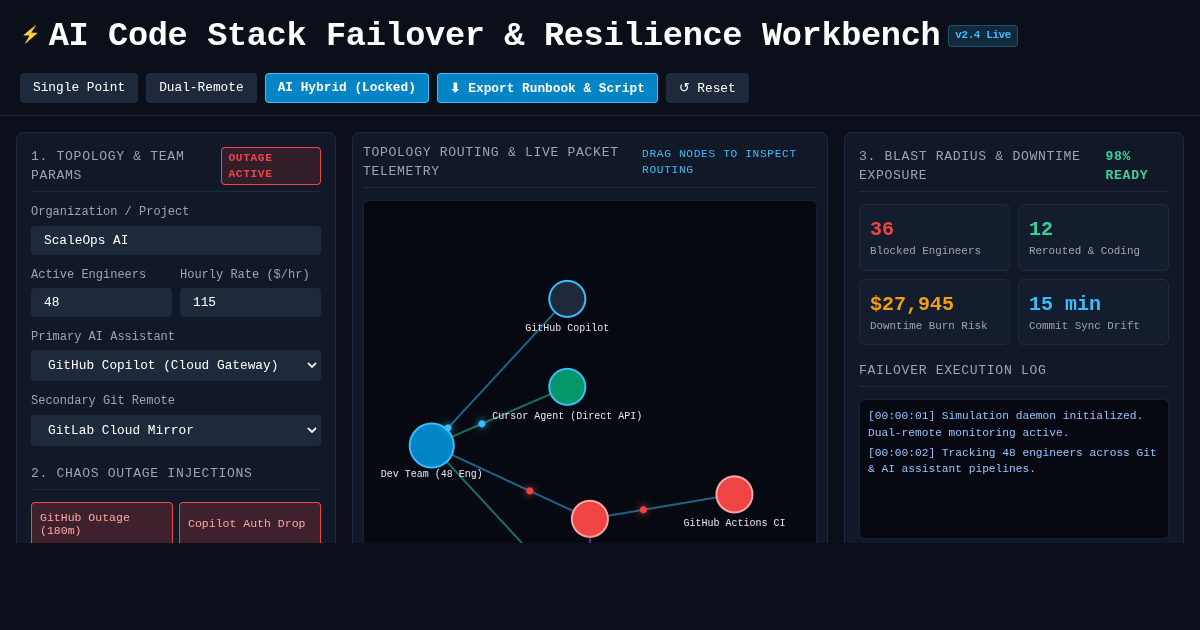Reset the workbench
Image resolution: width=1200 pixels, height=630 pixels.
point(707,88)
